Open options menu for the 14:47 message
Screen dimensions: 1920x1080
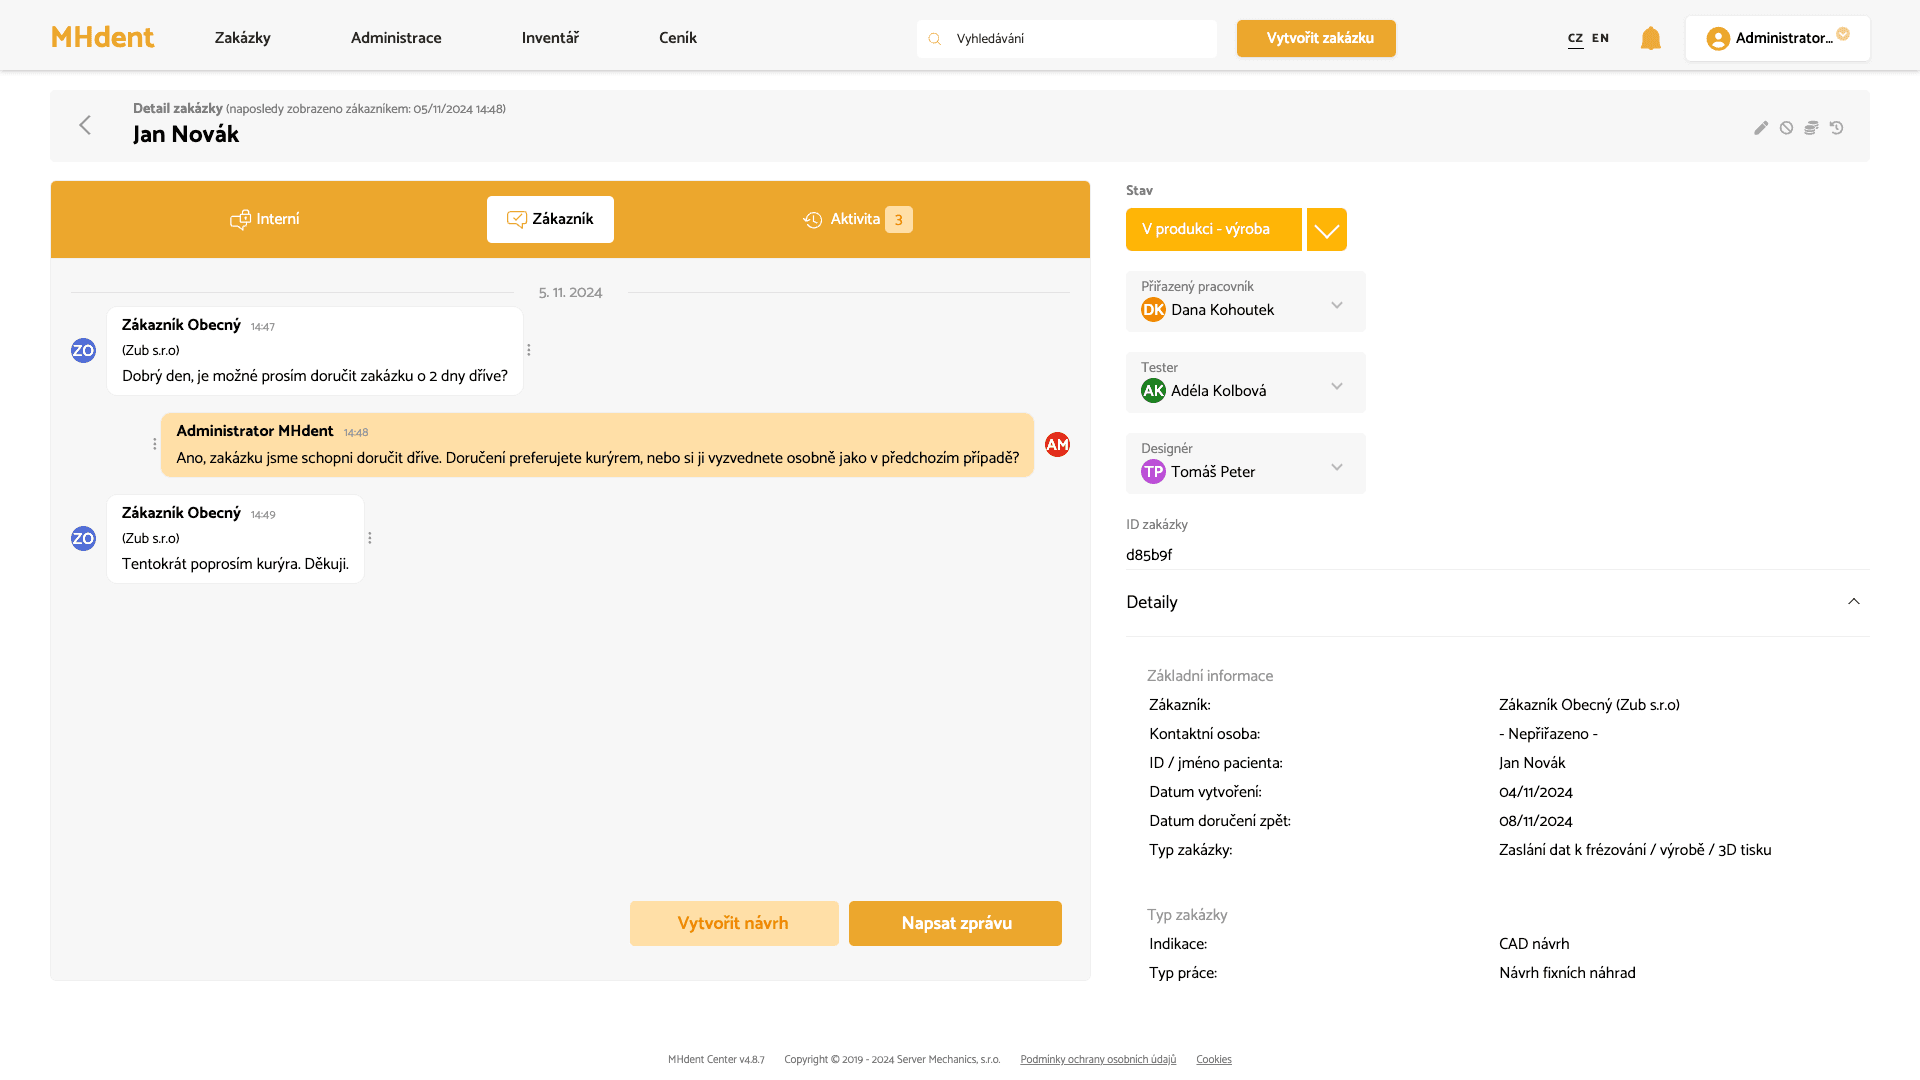[x=529, y=350]
